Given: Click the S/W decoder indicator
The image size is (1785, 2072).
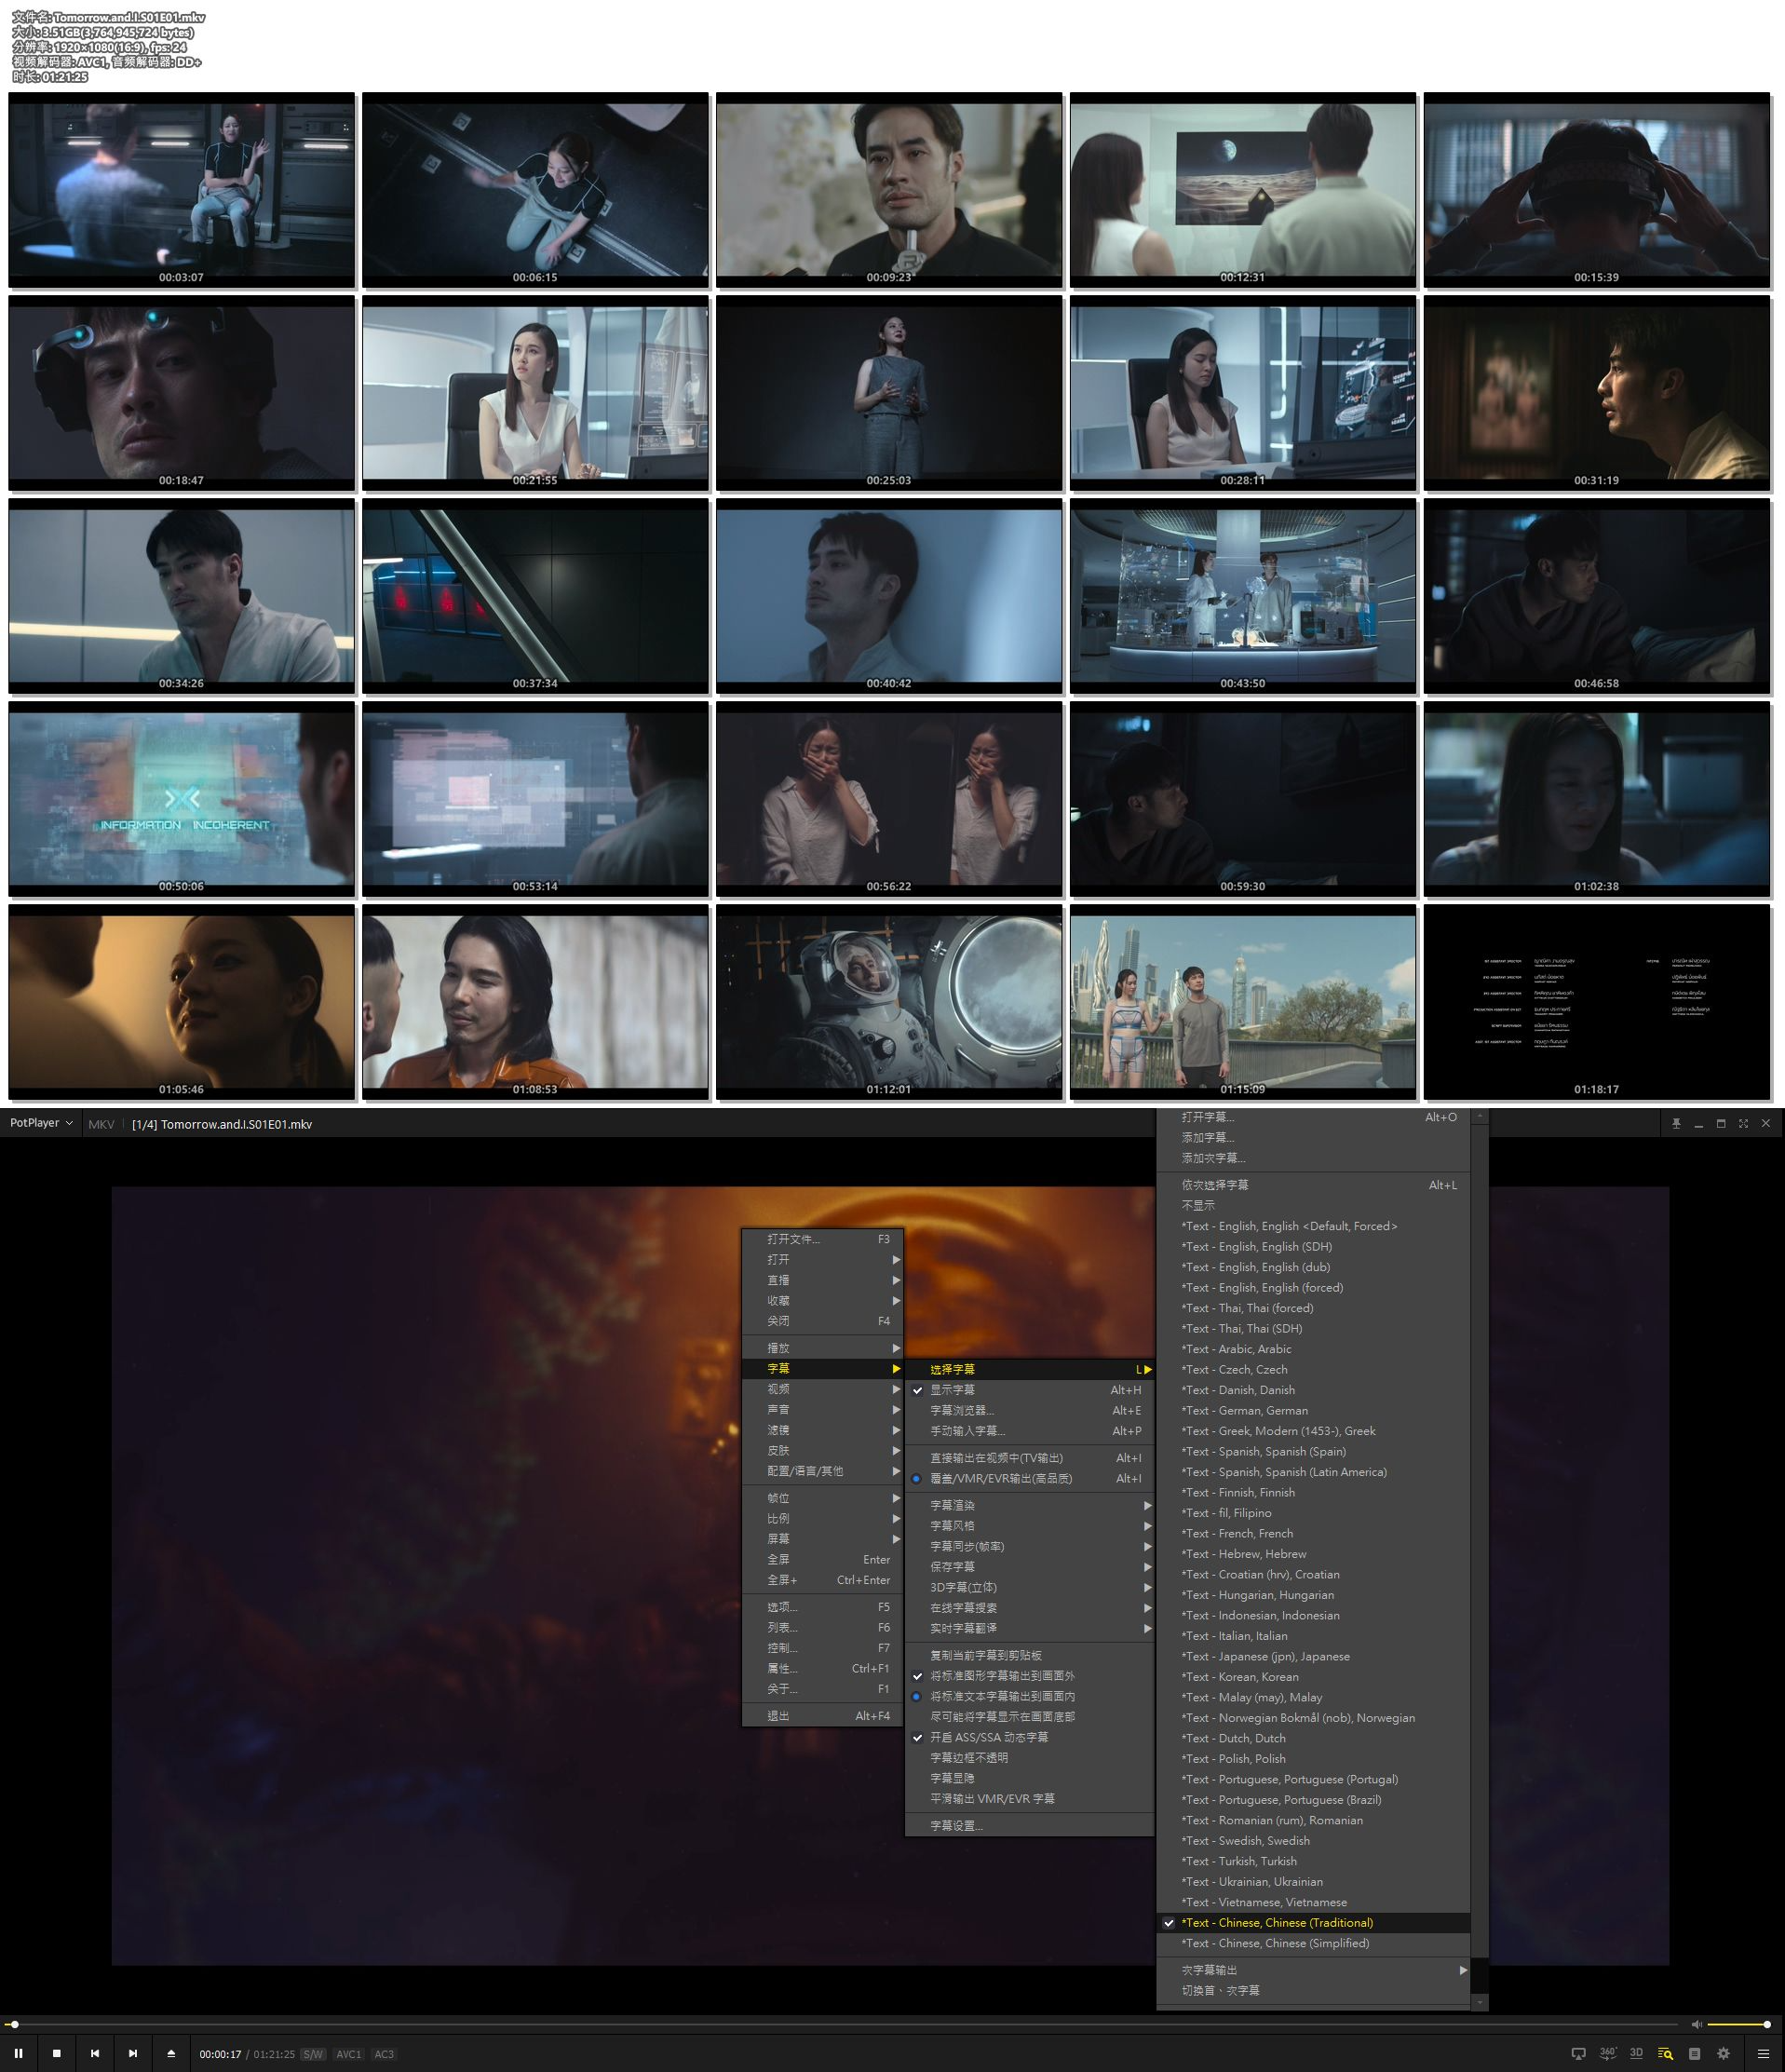Looking at the screenshot, I should coord(313,2054).
